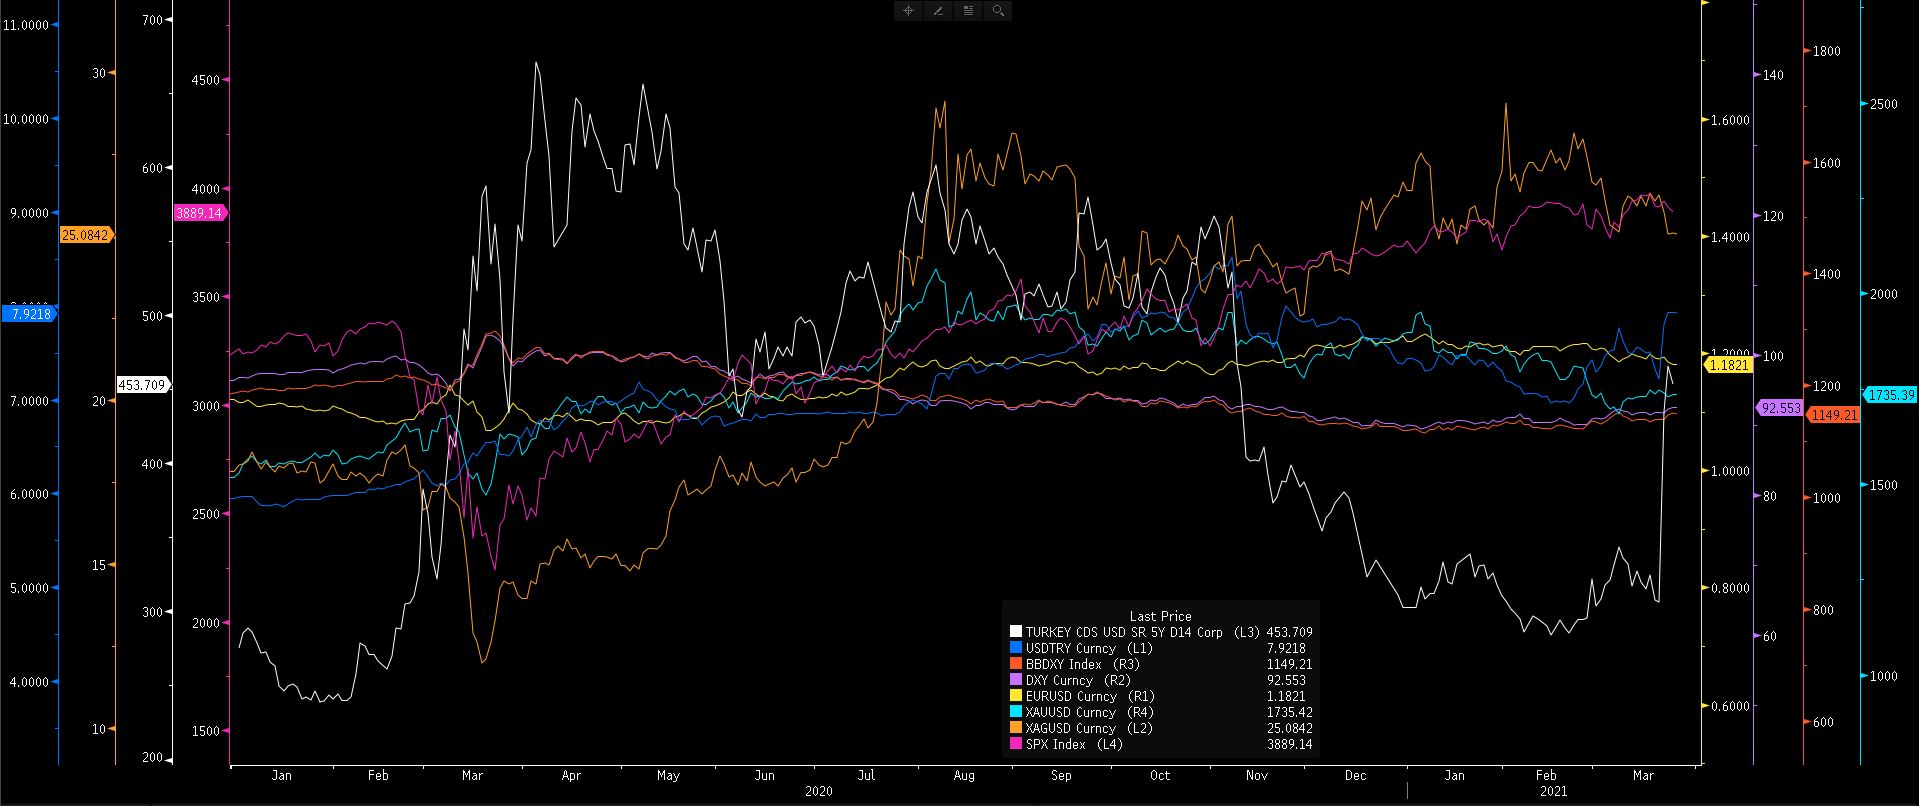This screenshot has width=1919, height=806.
Task: Click white Turkey CDS legend swatch
Action: [x=1016, y=632]
